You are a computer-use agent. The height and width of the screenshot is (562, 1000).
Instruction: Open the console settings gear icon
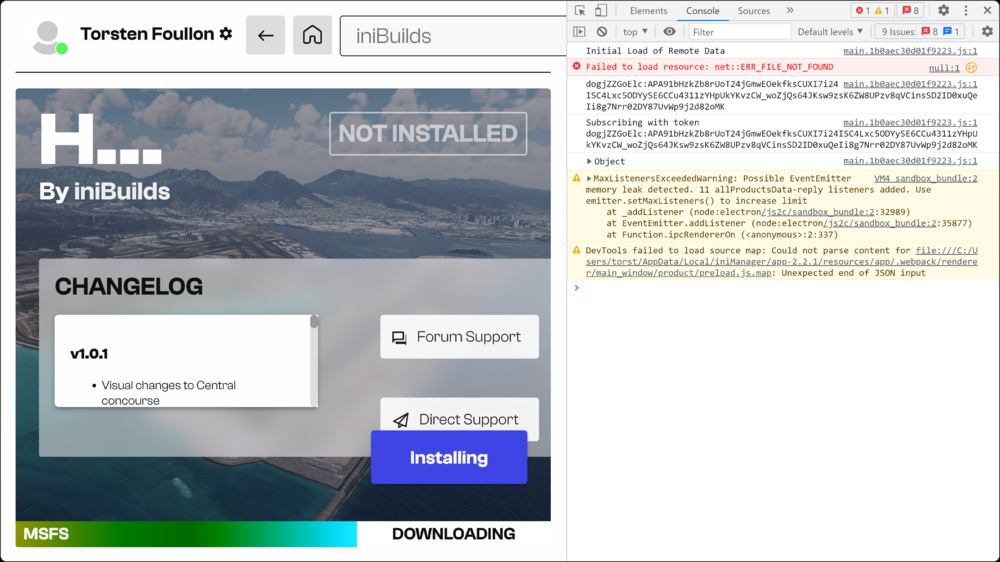pyautogui.click(x=987, y=32)
